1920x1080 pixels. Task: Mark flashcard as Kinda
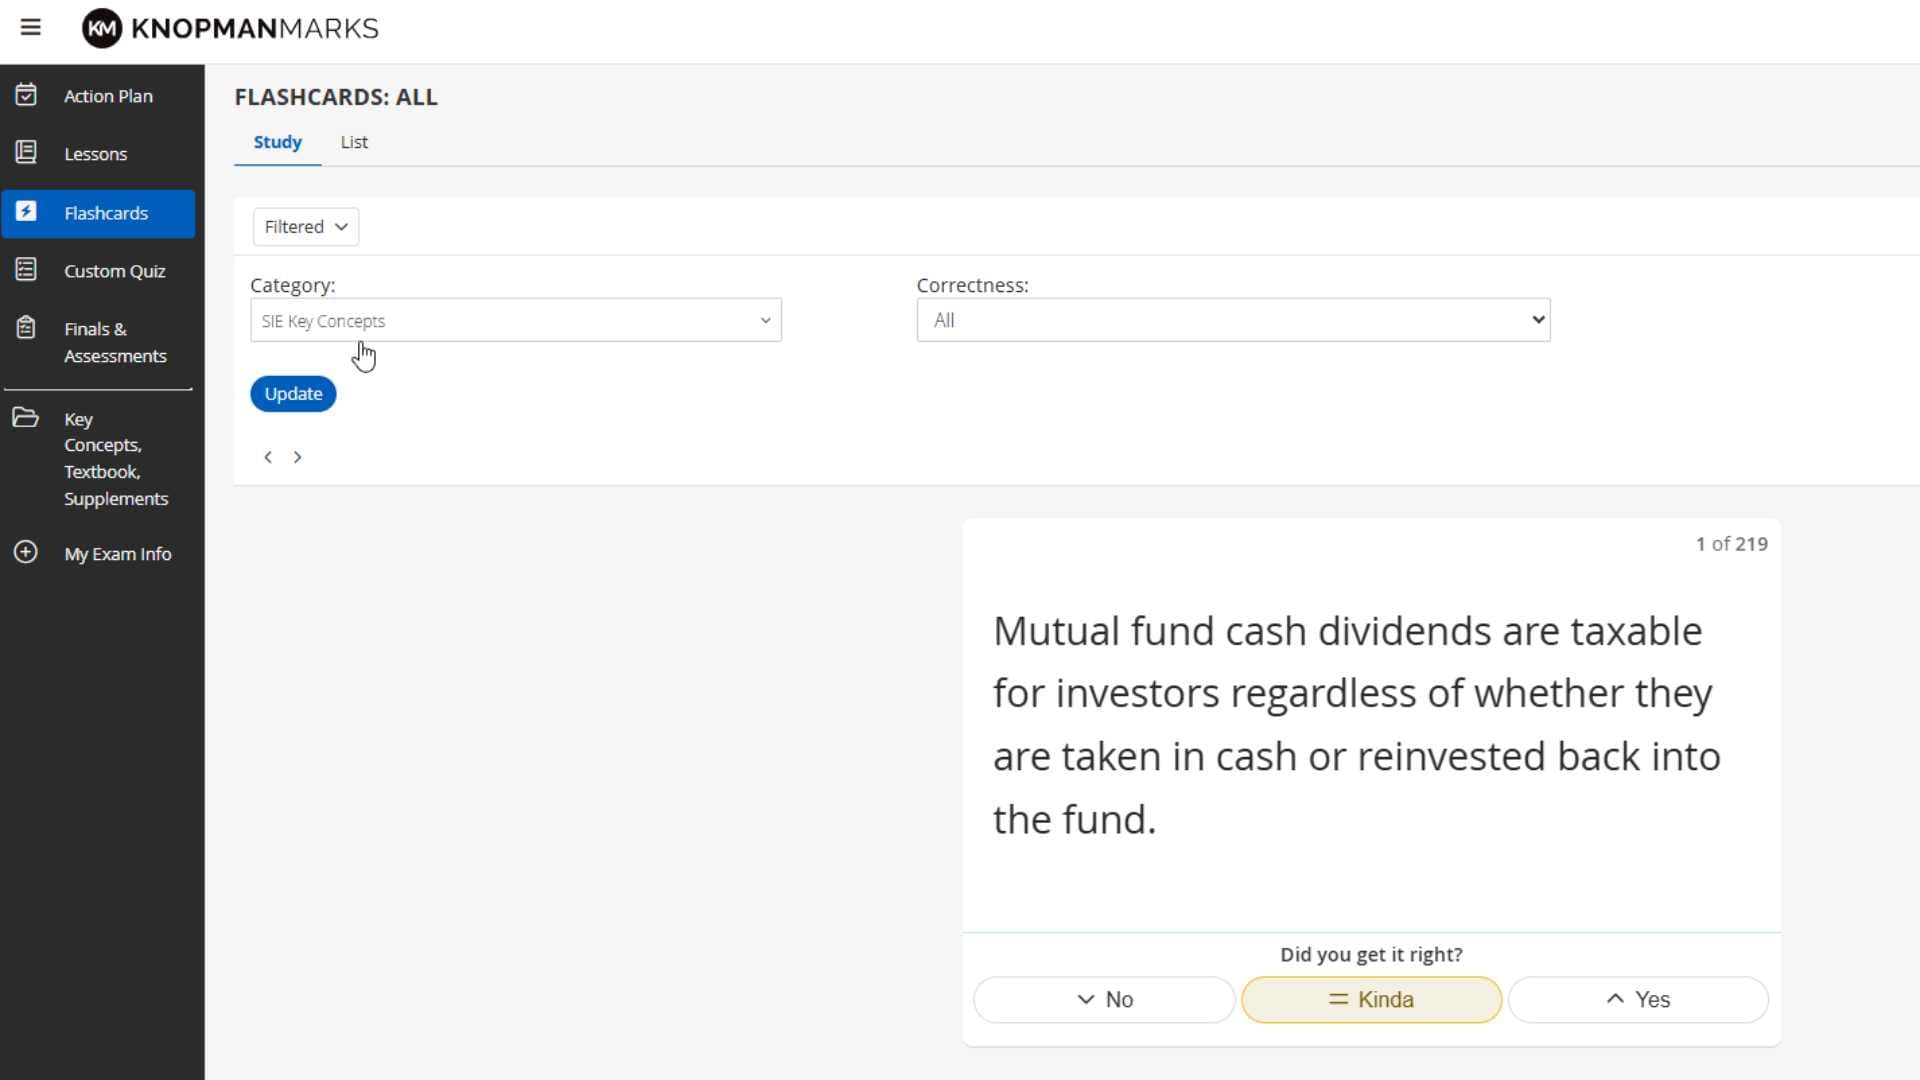pos(1371,999)
